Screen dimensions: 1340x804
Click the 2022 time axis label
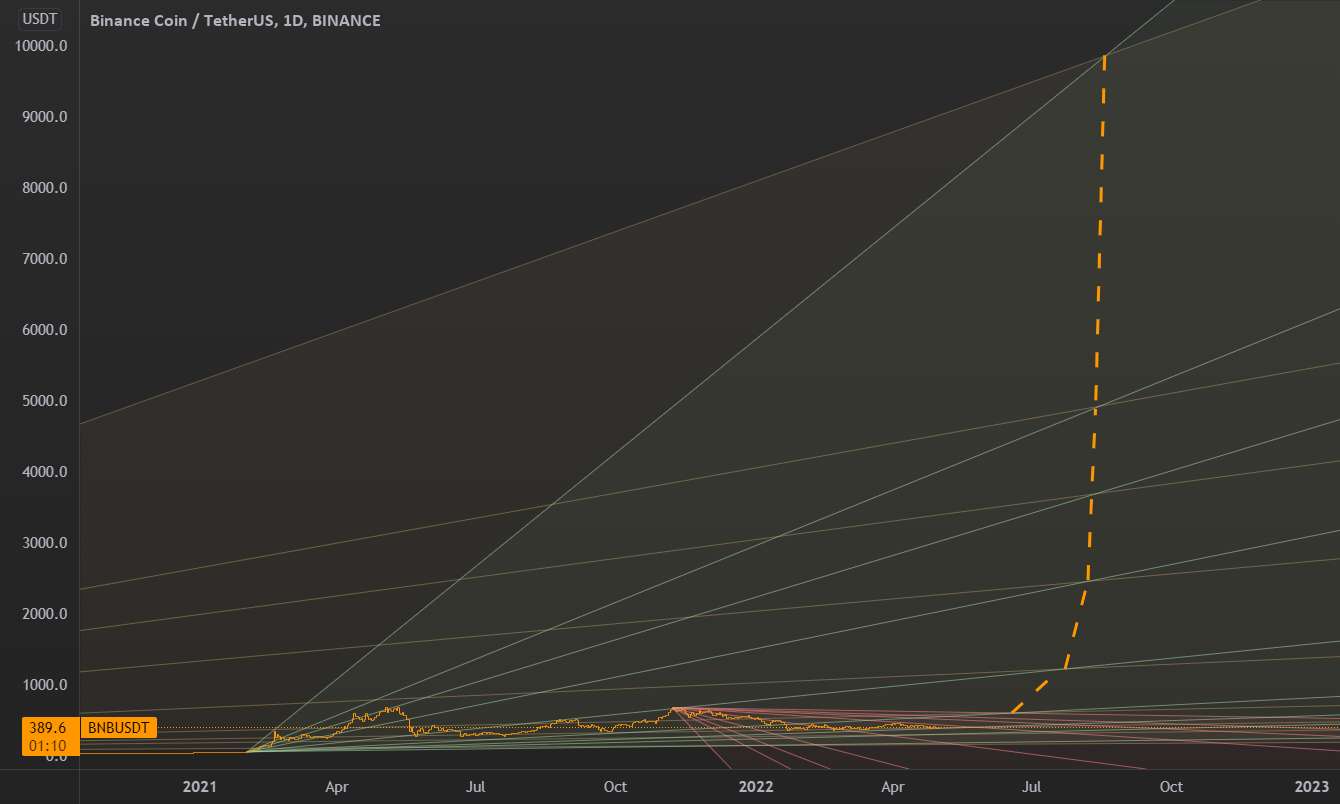pos(756,787)
